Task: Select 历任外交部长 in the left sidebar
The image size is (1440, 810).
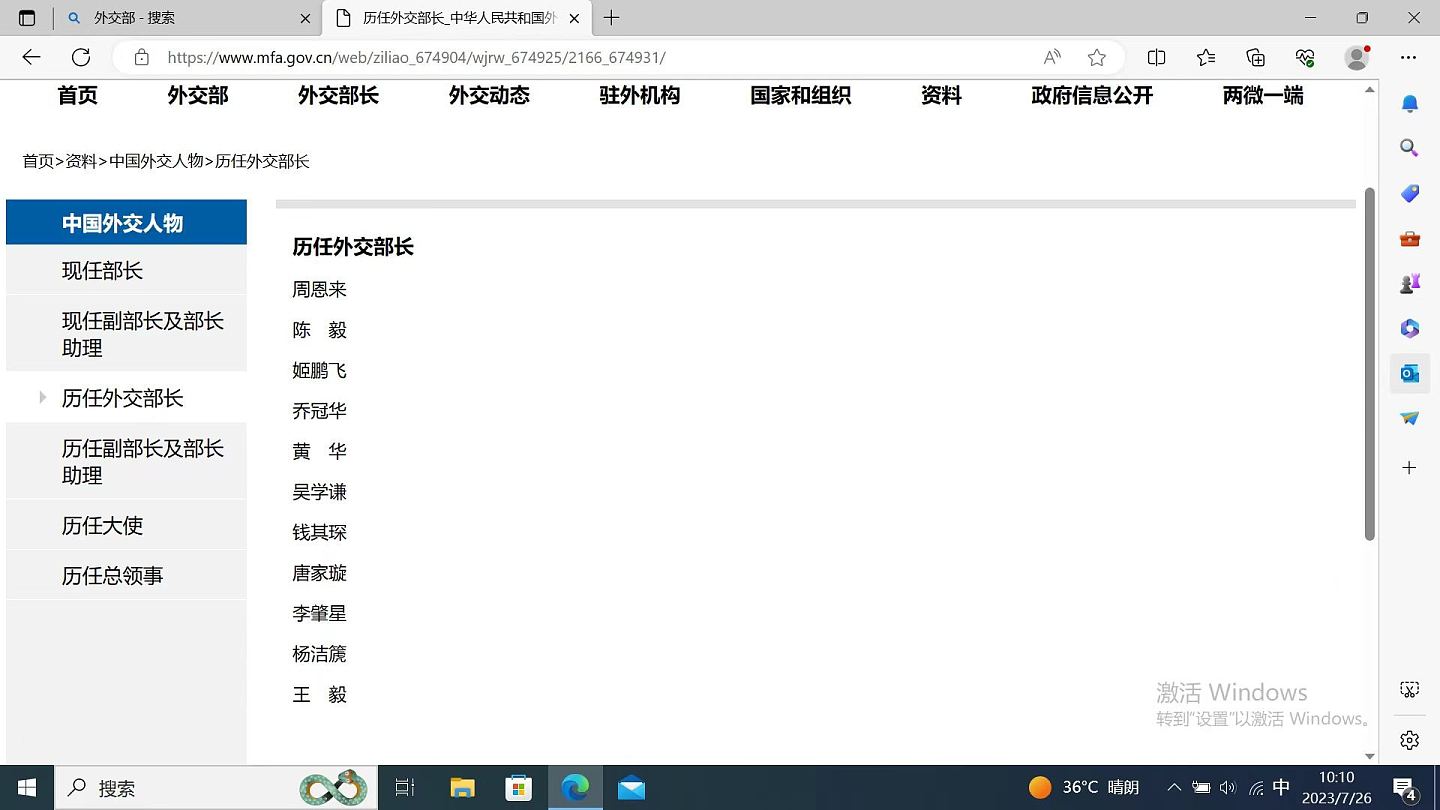Action: pyautogui.click(x=126, y=398)
